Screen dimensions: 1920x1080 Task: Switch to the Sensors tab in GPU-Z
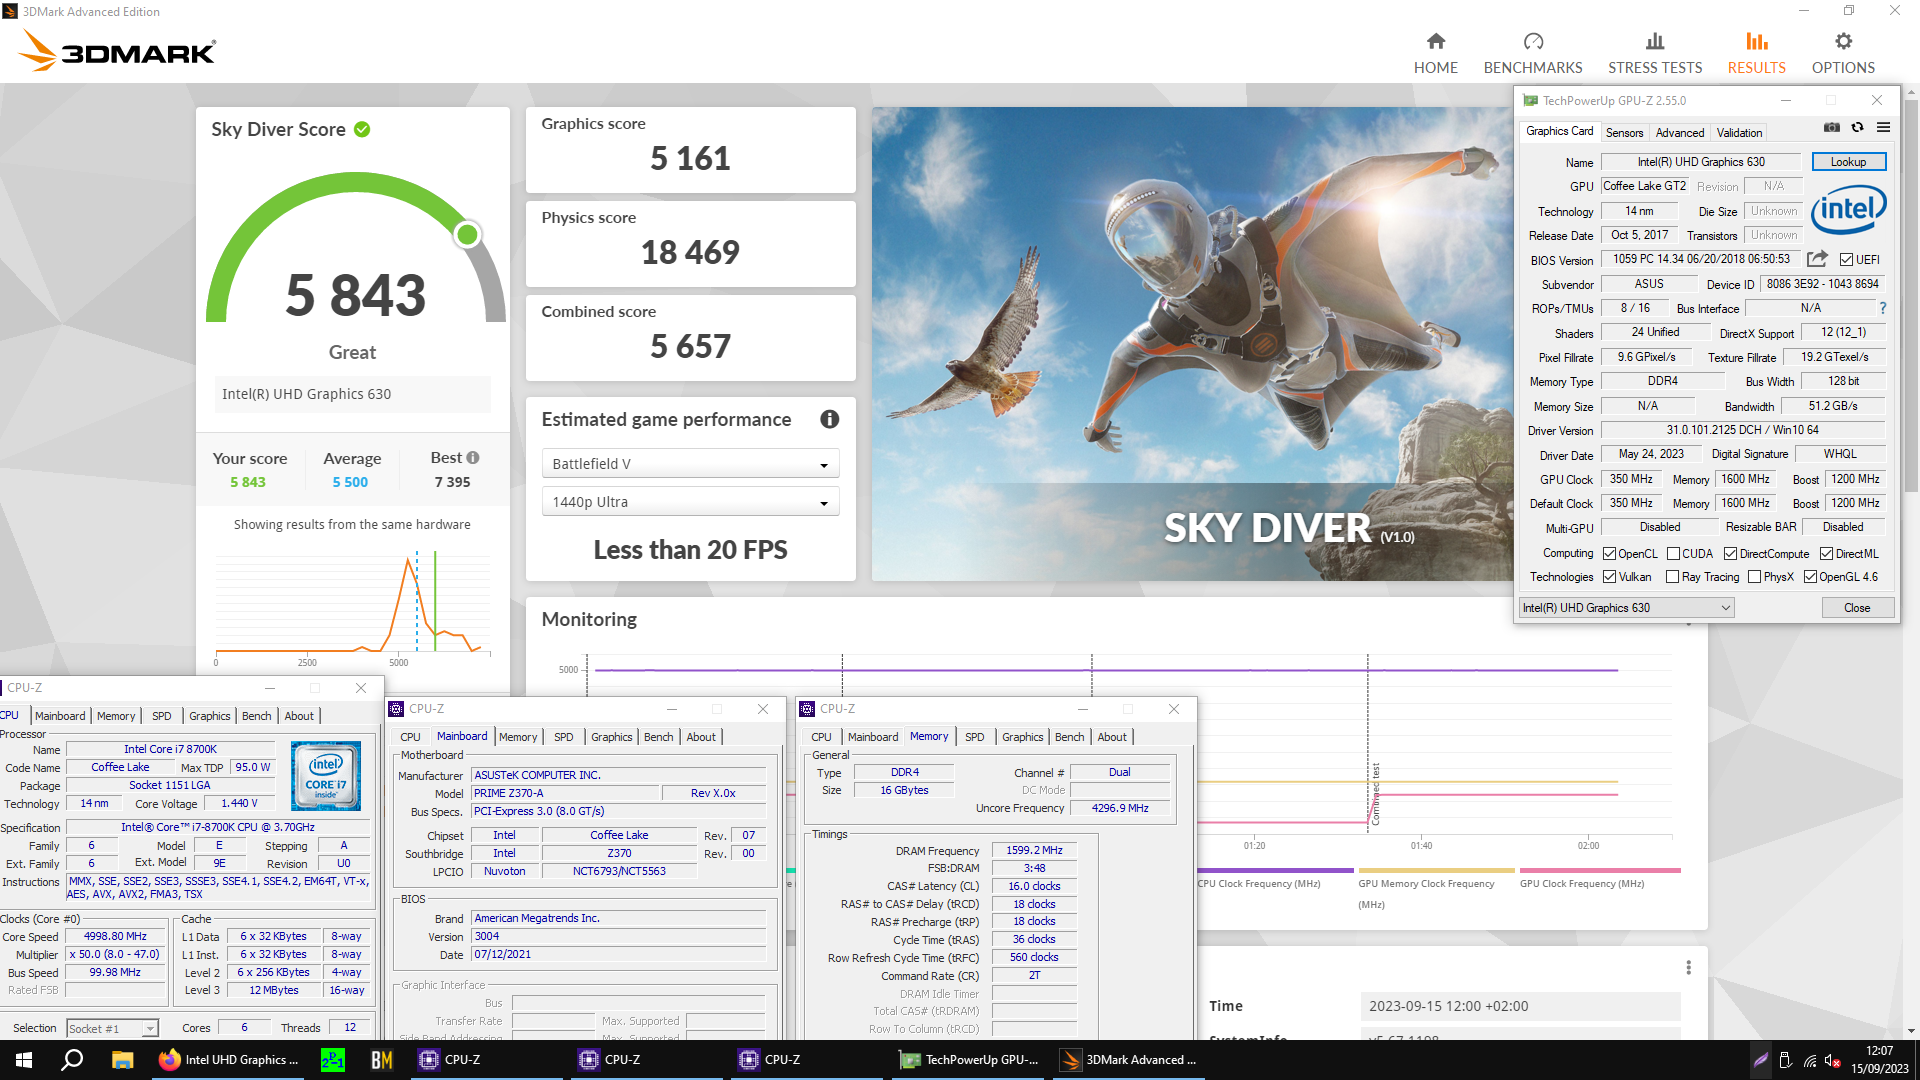coord(1624,132)
